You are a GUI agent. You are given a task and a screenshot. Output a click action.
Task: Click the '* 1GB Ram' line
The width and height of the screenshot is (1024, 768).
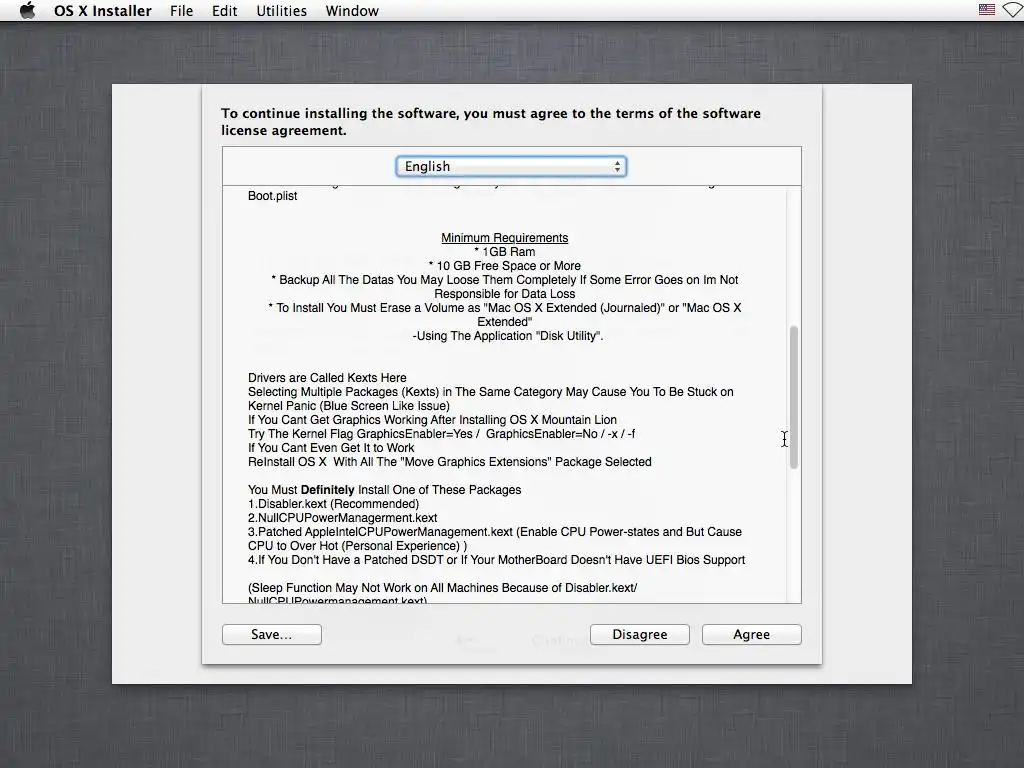pyautogui.click(x=504, y=252)
